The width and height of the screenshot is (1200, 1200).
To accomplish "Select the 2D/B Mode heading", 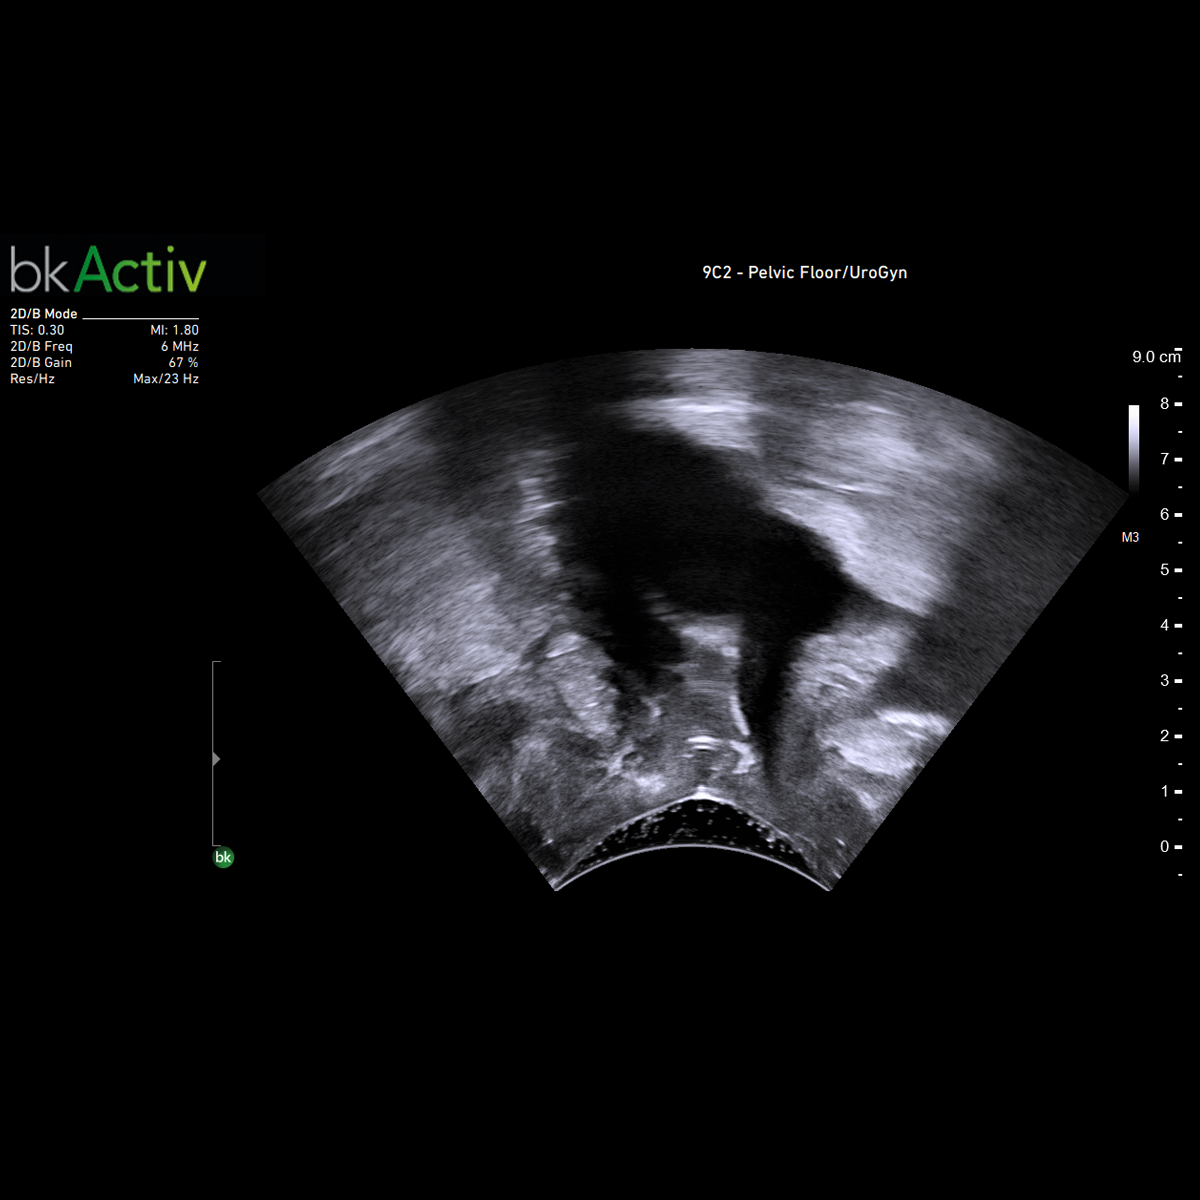I will tap(44, 314).
